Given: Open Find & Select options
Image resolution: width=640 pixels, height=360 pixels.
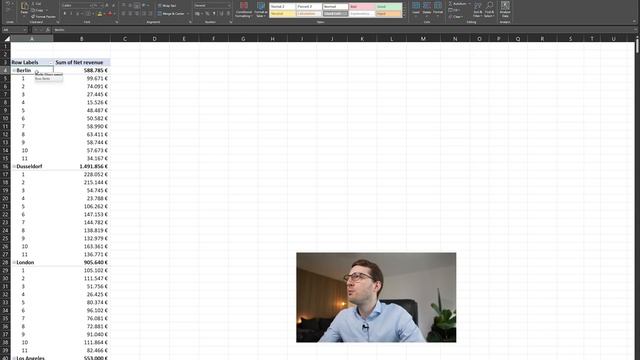Looking at the screenshot, I should (x=489, y=9).
